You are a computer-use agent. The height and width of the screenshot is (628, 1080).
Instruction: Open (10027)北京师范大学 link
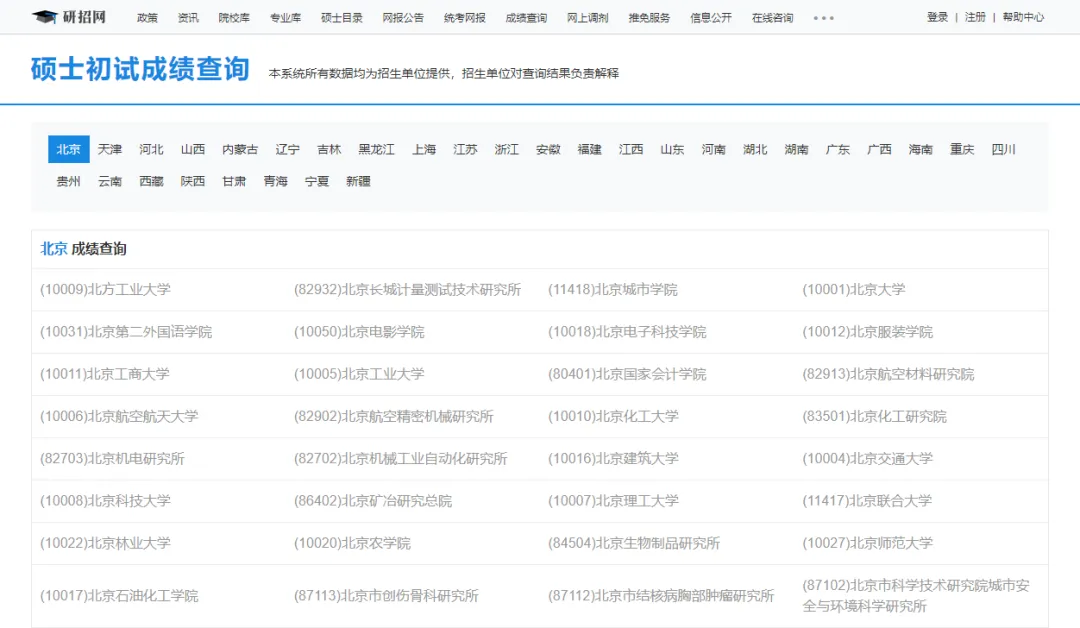click(x=868, y=543)
